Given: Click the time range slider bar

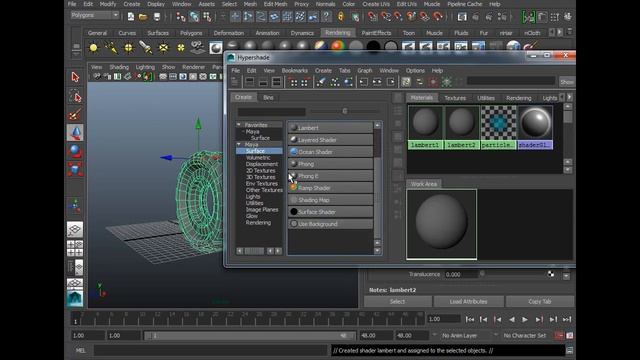Looking at the screenshot, I should click(x=250, y=336).
